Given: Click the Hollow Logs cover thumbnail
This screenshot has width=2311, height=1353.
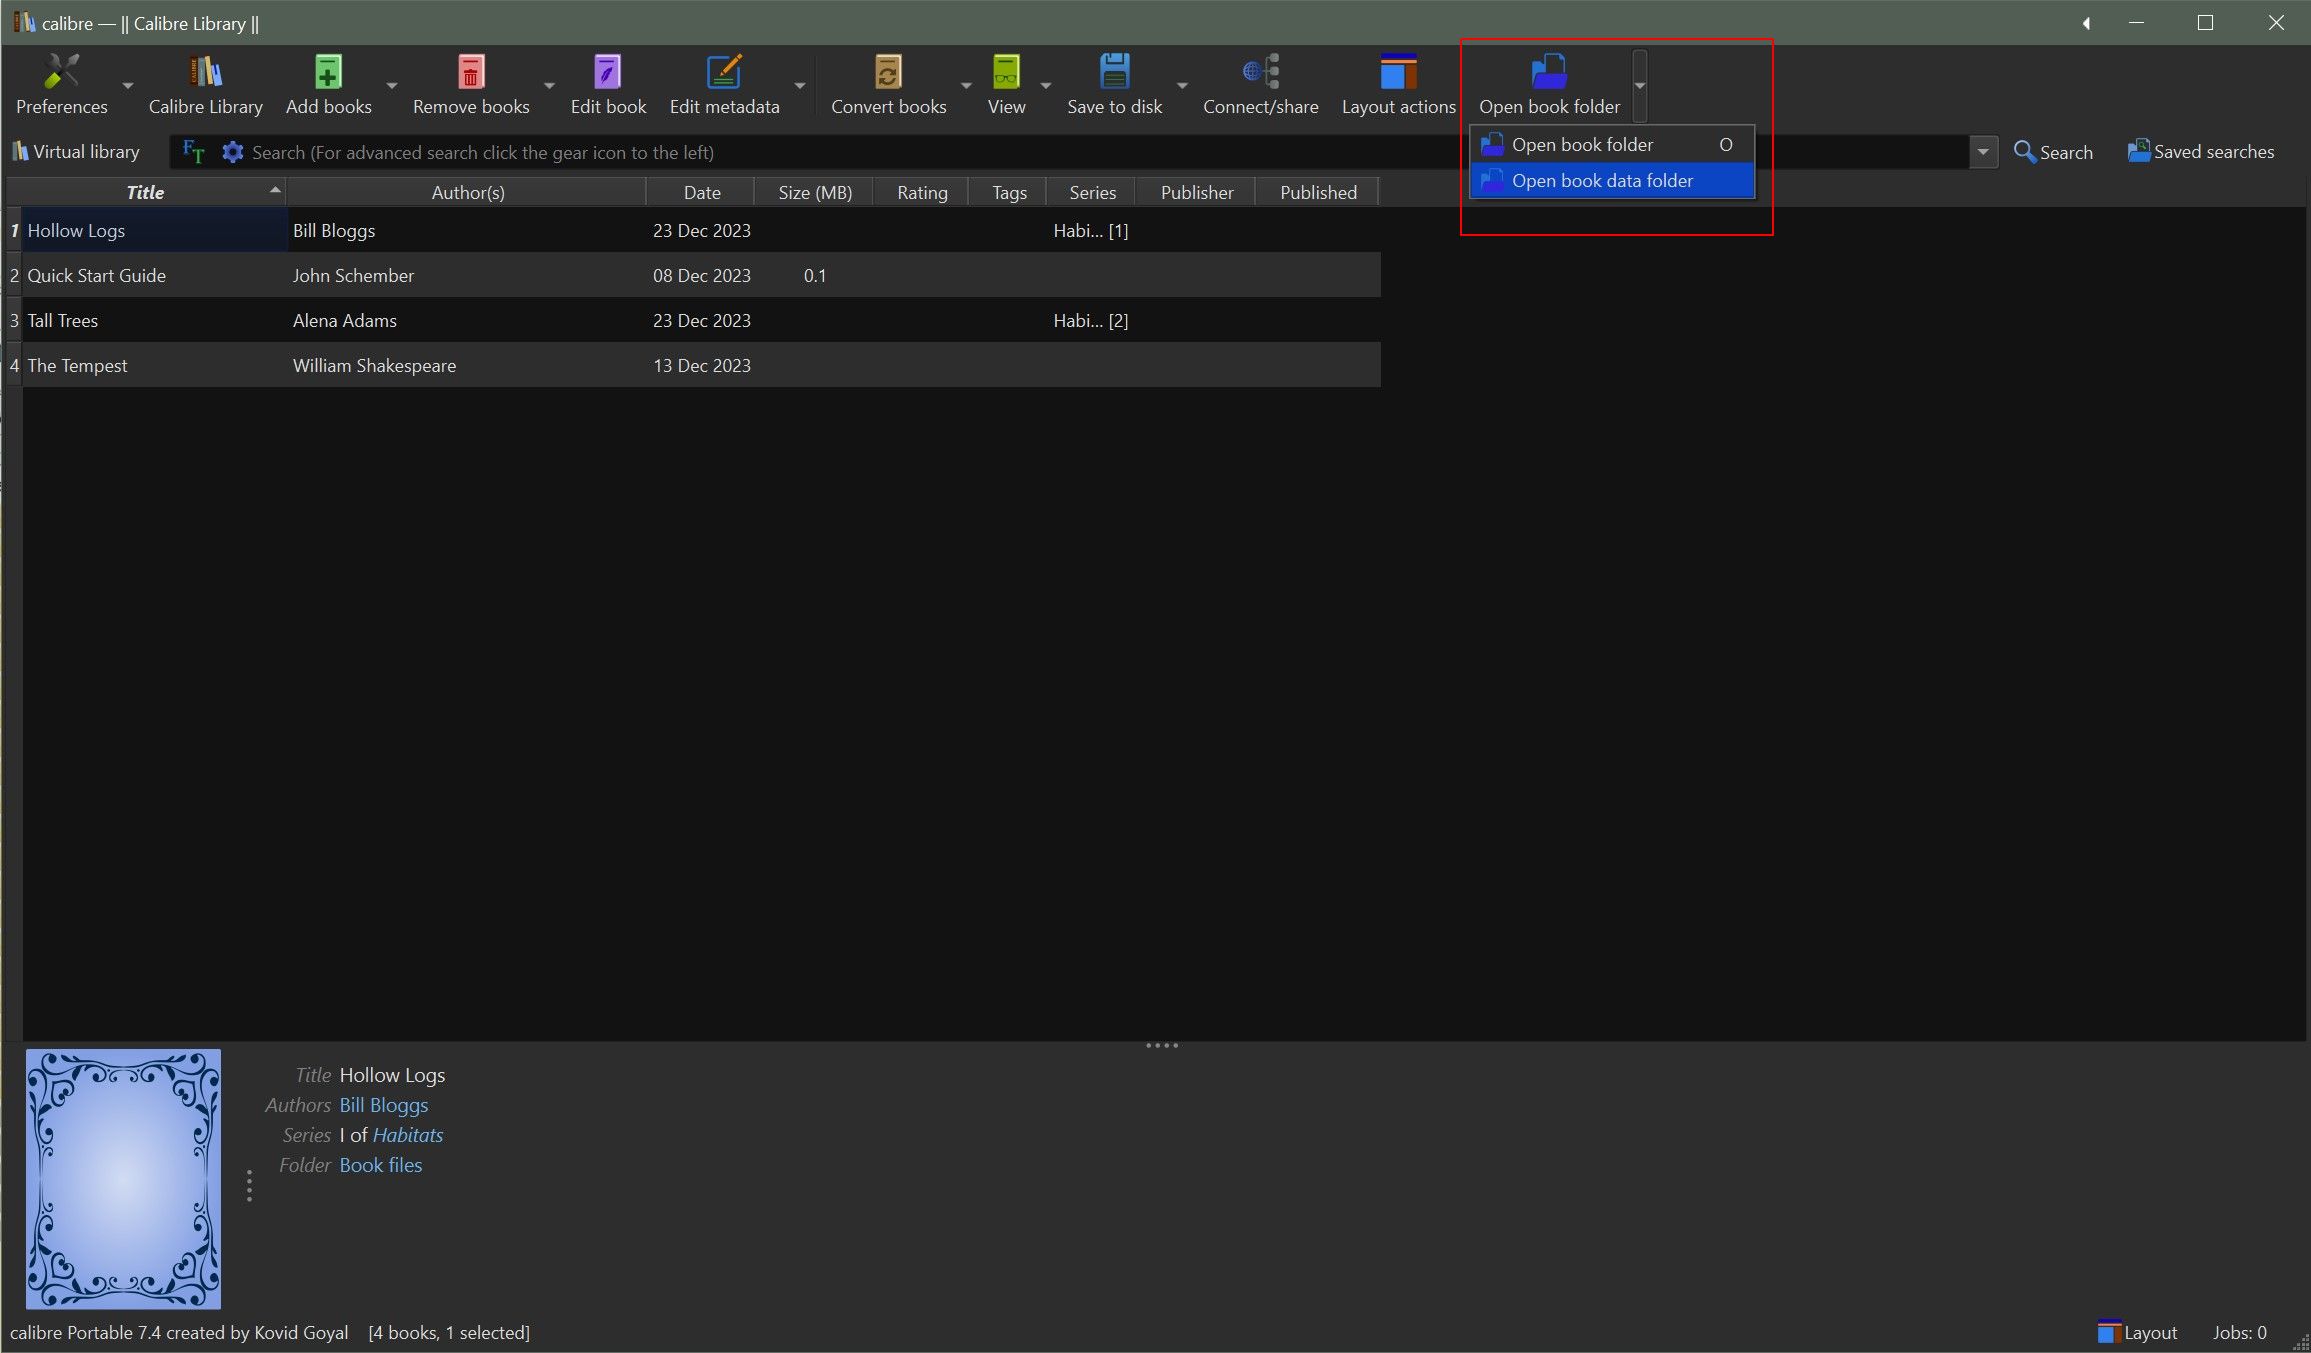Looking at the screenshot, I should click(123, 1178).
